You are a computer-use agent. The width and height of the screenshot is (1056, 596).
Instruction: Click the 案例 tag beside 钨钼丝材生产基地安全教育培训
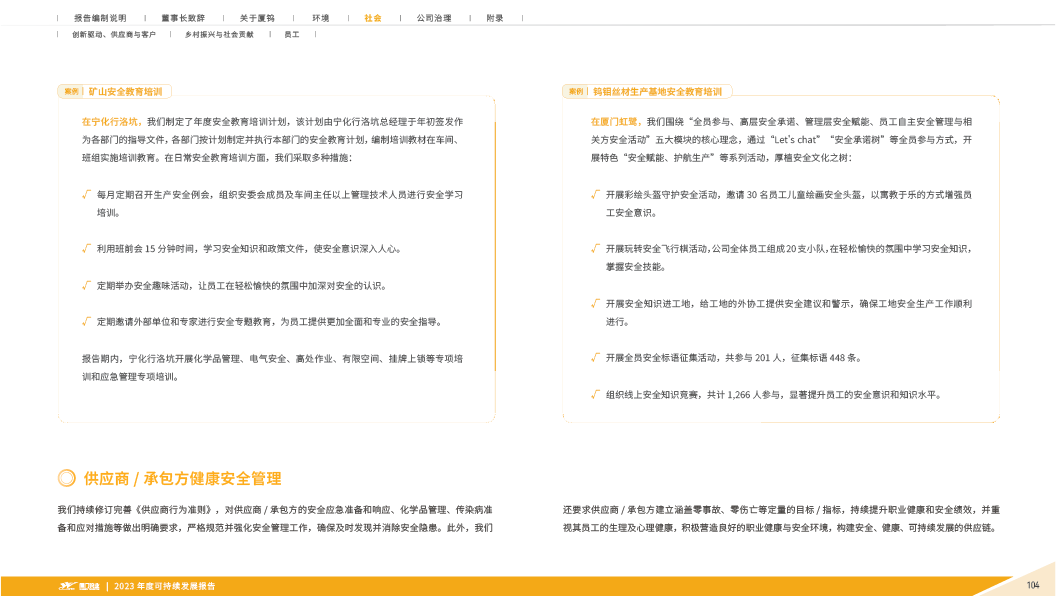(x=576, y=91)
